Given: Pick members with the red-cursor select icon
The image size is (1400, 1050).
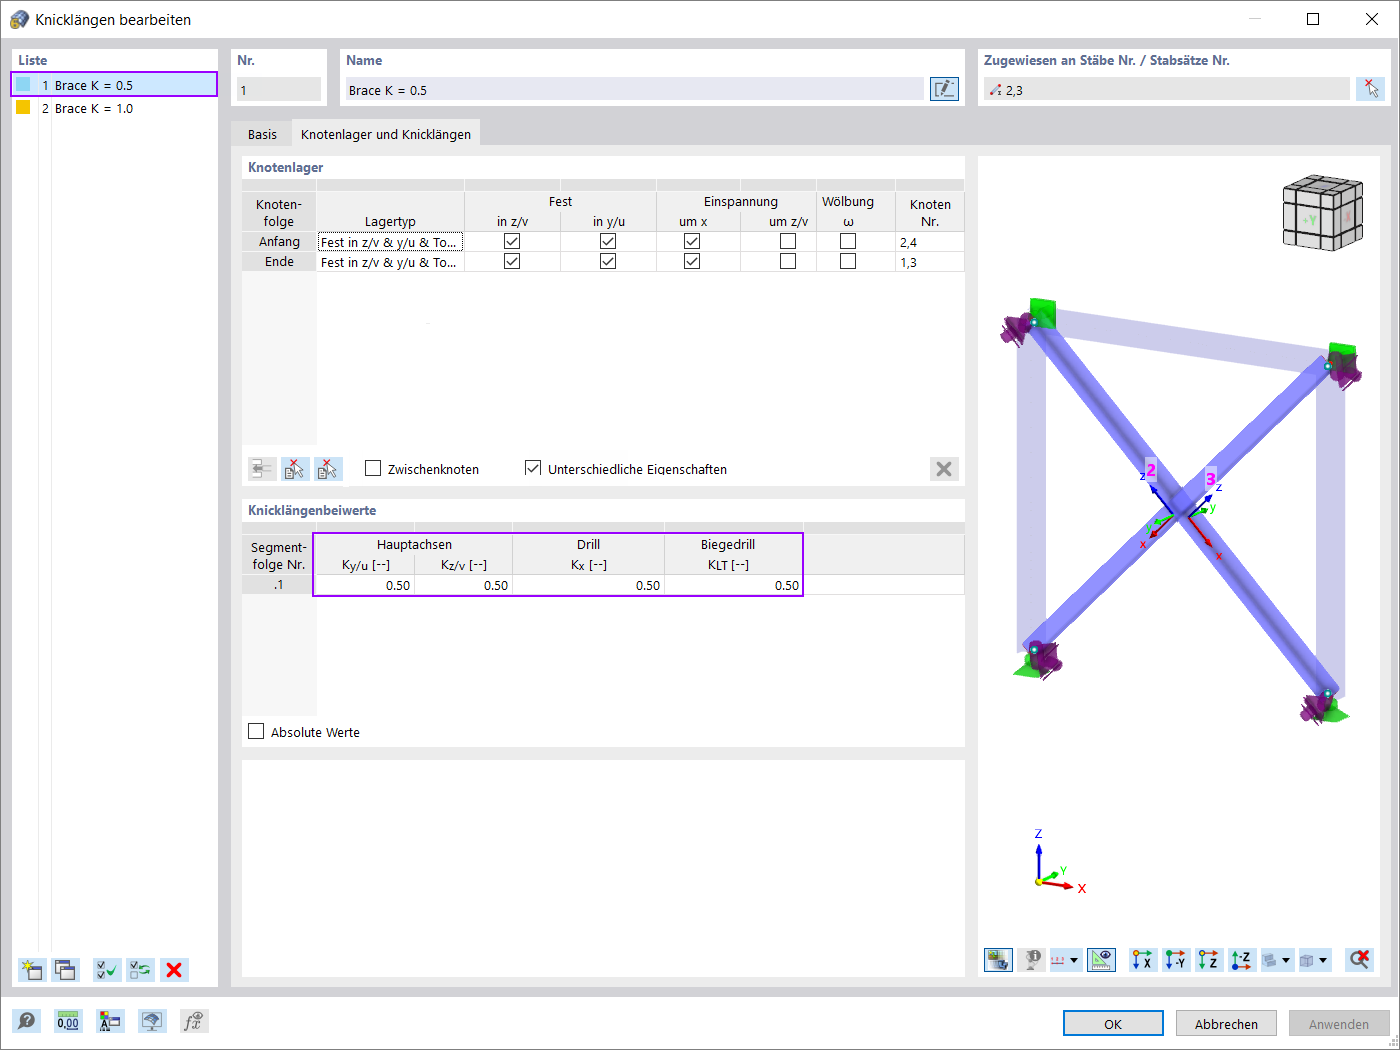Looking at the screenshot, I should [1371, 89].
